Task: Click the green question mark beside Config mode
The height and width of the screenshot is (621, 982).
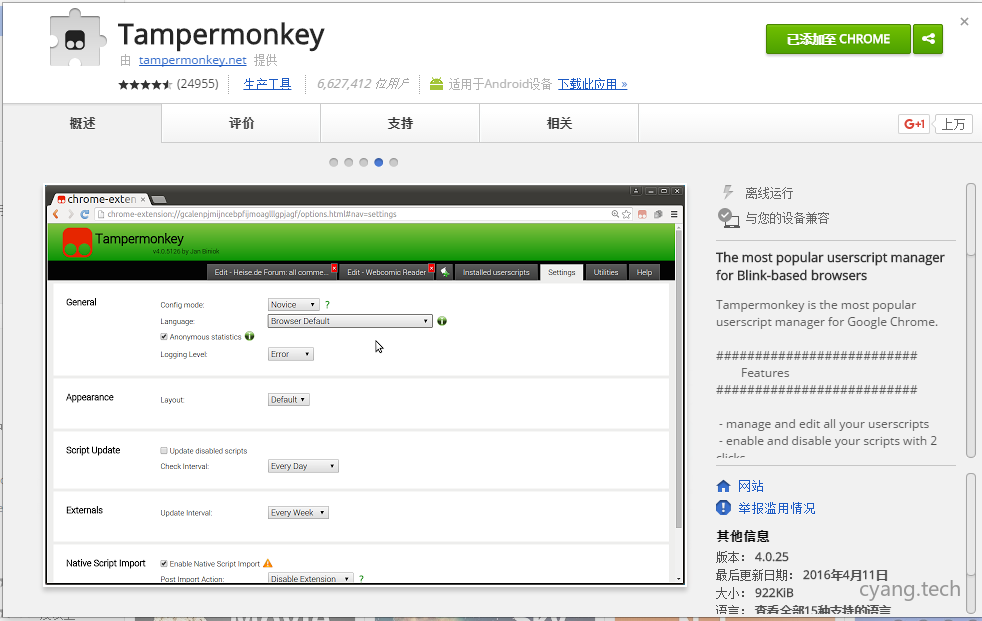Action: 327,304
